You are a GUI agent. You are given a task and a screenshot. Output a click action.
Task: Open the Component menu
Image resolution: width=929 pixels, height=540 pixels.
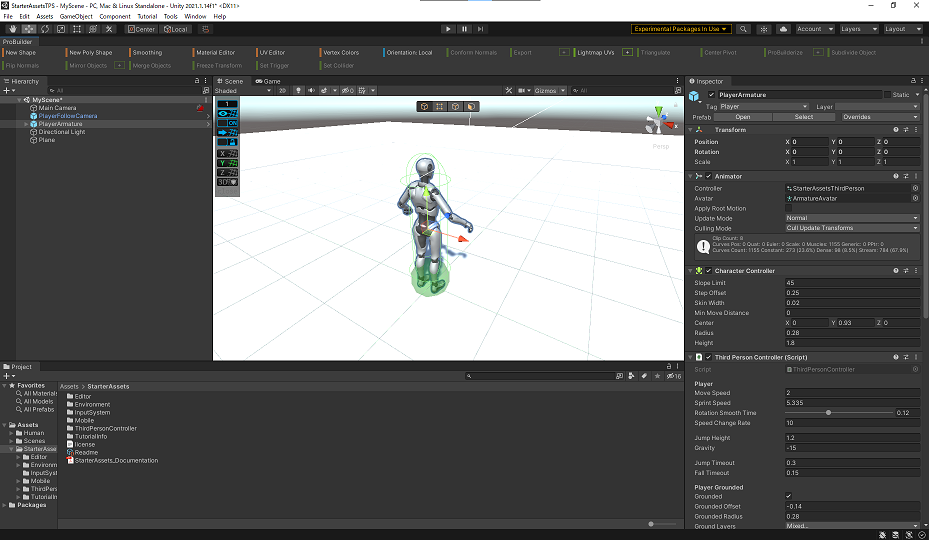pos(114,17)
